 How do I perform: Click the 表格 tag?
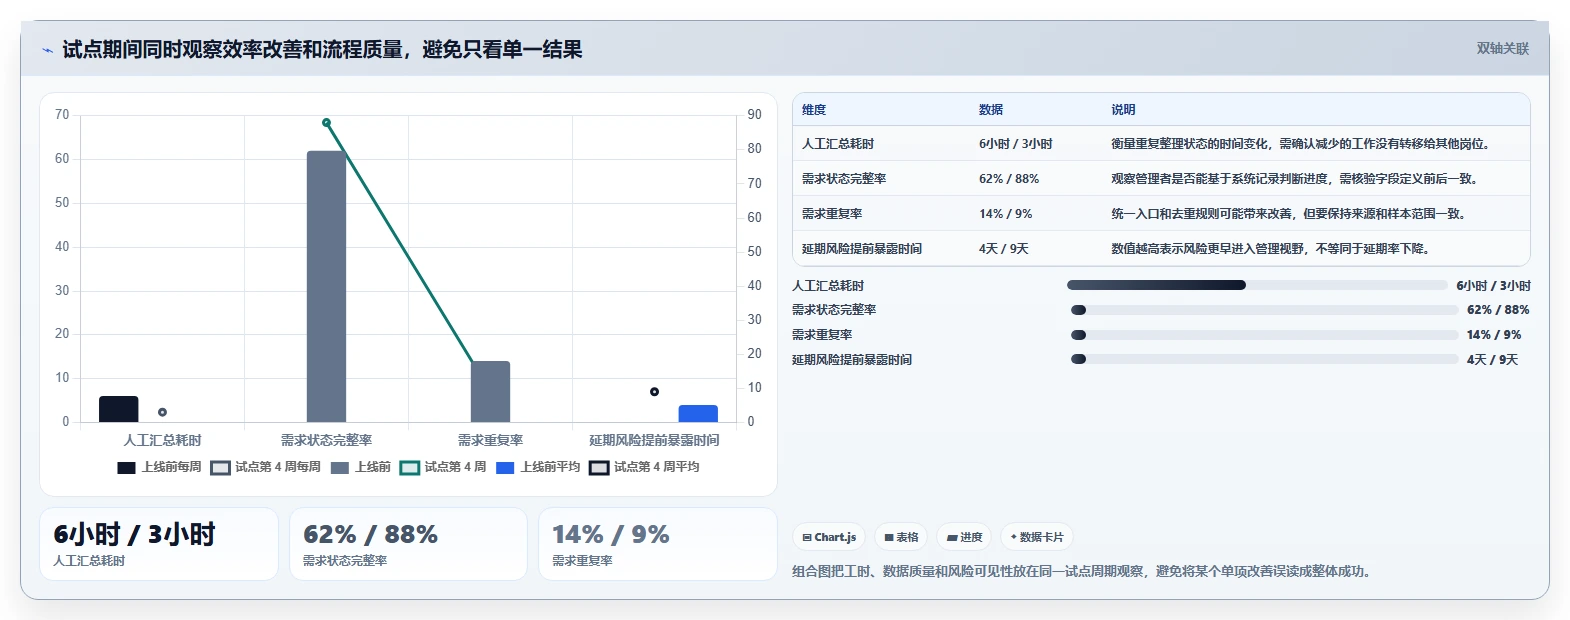[901, 537]
